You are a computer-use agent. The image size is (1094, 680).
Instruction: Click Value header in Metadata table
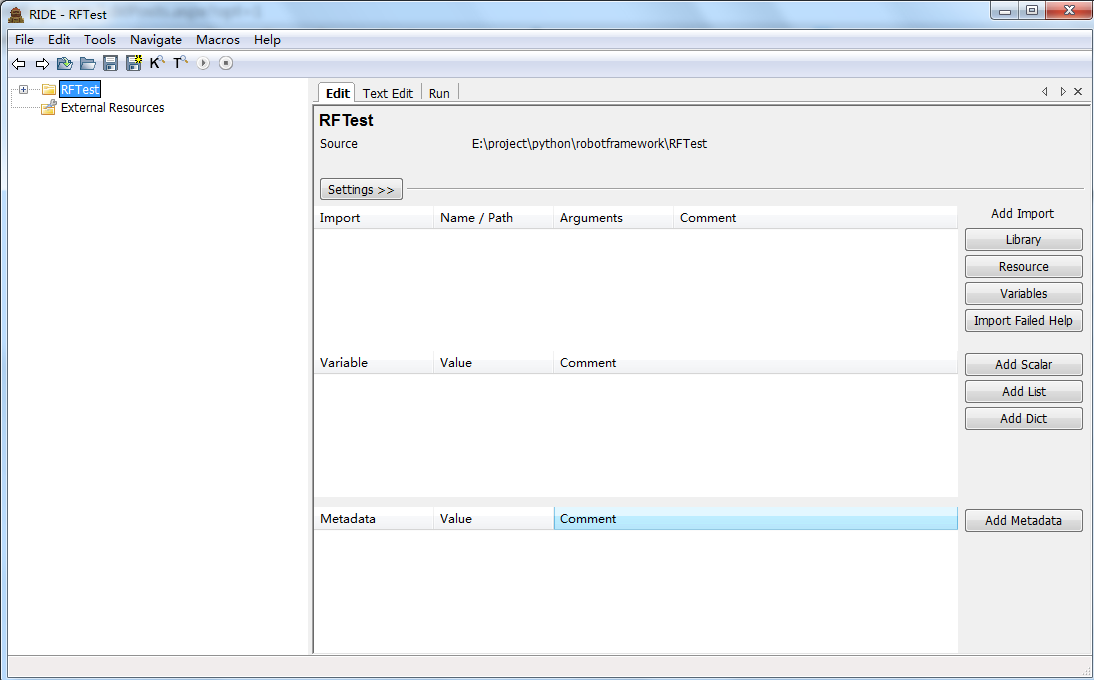493,518
